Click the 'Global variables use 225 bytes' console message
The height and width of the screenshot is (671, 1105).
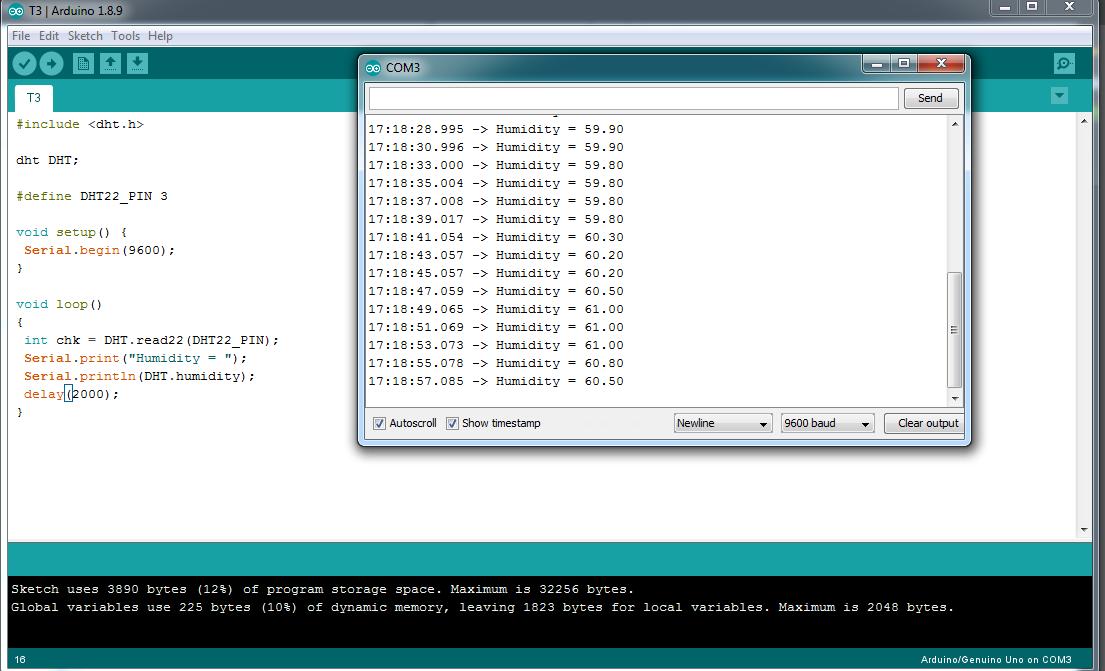click(x=482, y=608)
